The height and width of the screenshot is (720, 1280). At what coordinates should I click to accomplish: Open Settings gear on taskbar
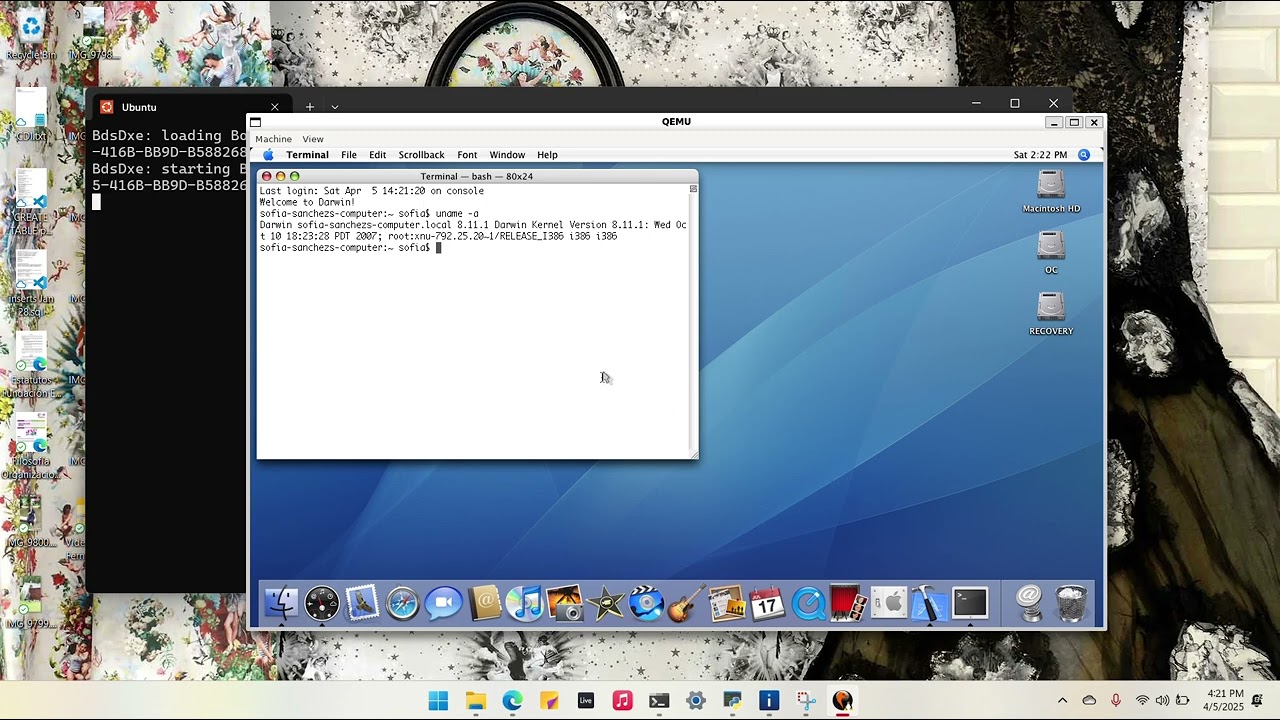pyautogui.click(x=696, y=701)
